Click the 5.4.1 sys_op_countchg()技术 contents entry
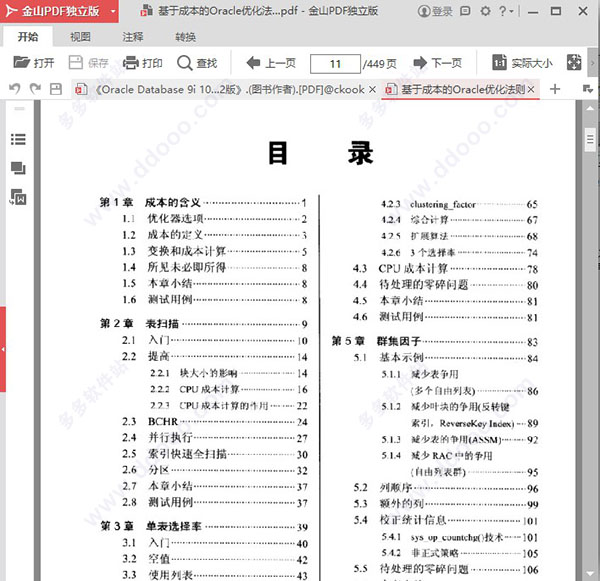The height and width of the screenshot is (581, 600). click(x=460, y=537)
